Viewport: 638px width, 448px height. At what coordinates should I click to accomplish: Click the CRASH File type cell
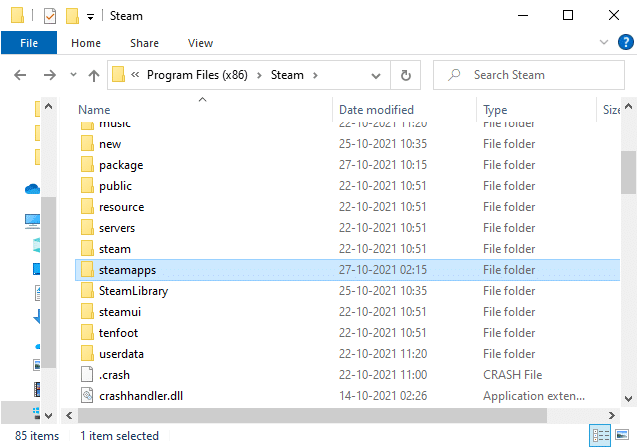[x=513, y=375]
